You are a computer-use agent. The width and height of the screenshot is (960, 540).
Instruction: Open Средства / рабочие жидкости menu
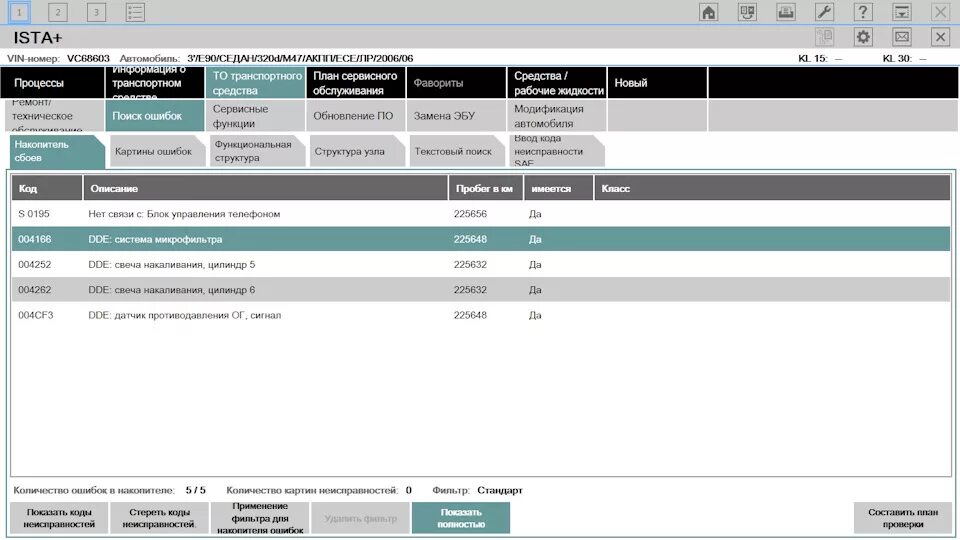coord(557,83)
